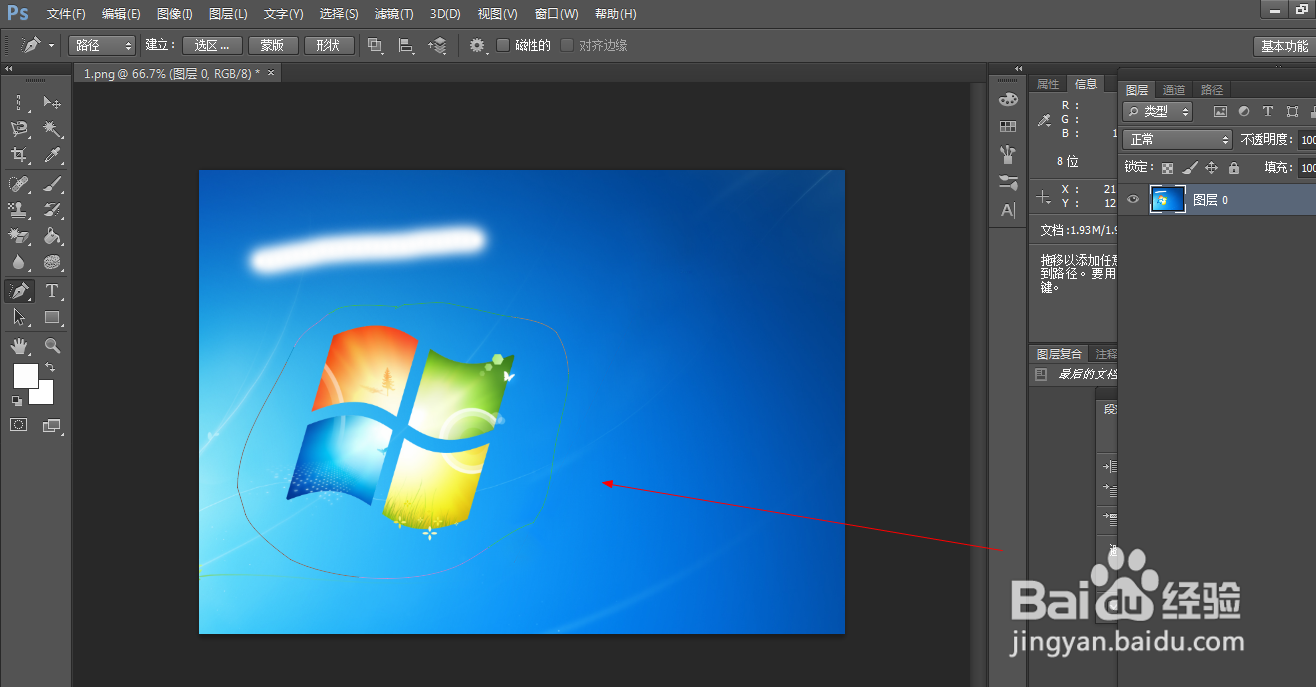Toggle lock image pixels brush icon
The width and height of the screenshot is (1316, 687).
coord(1189,168)
